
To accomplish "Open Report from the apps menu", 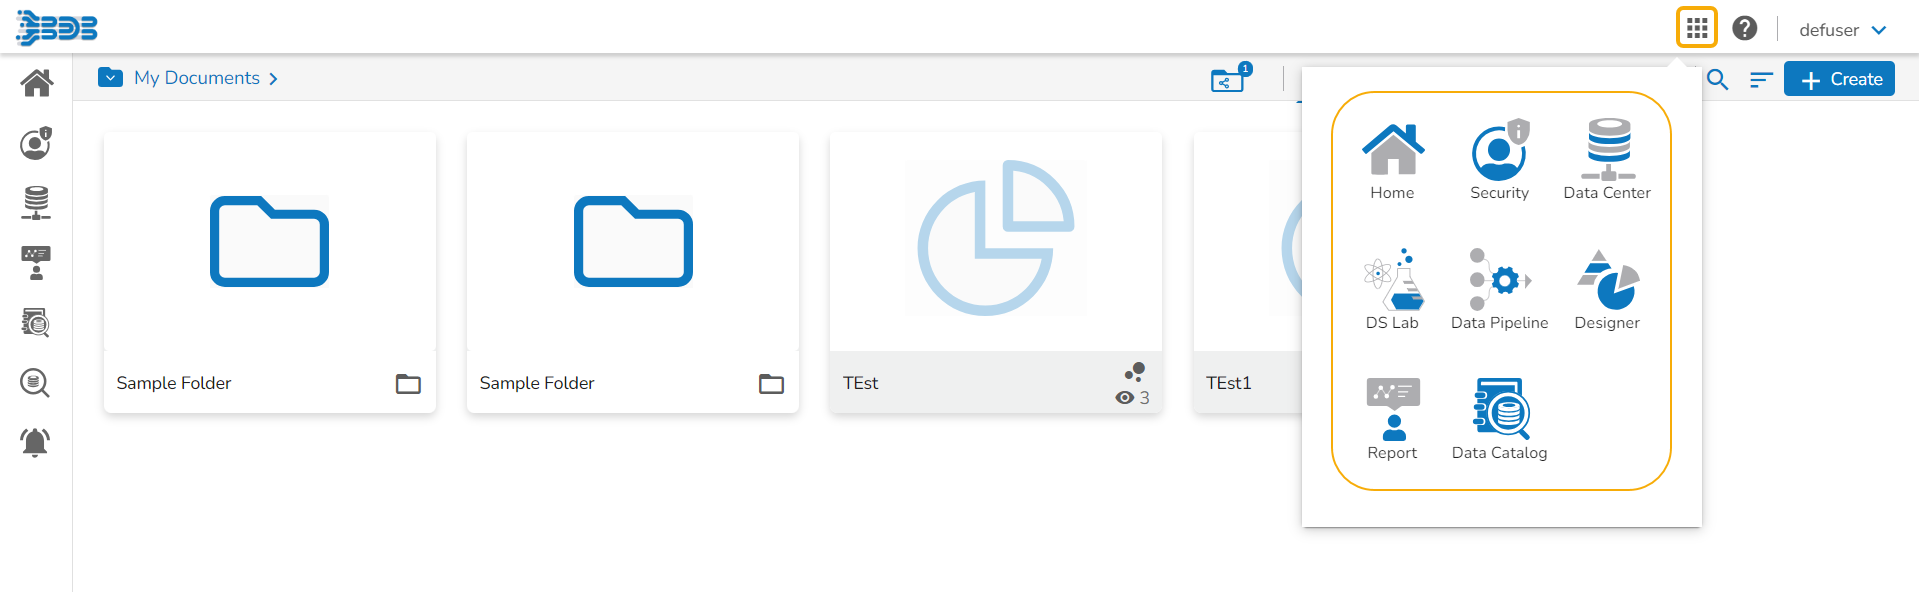I will tap(1392, 420).
